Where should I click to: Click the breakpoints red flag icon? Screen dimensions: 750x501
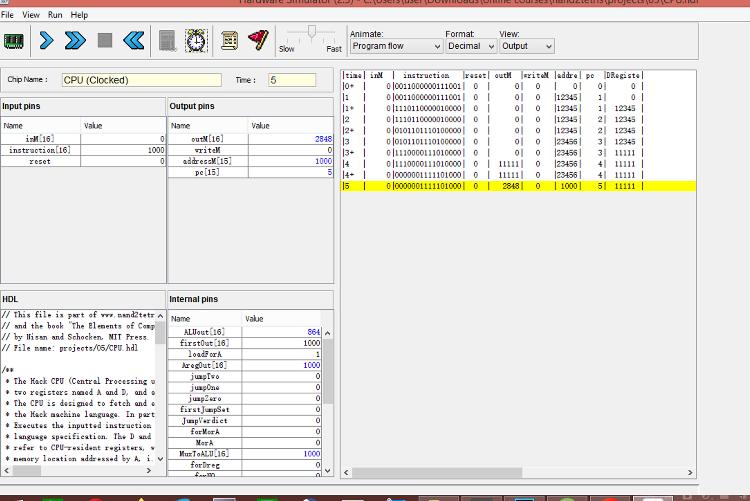pyautogui.click(x=258, y=40)
